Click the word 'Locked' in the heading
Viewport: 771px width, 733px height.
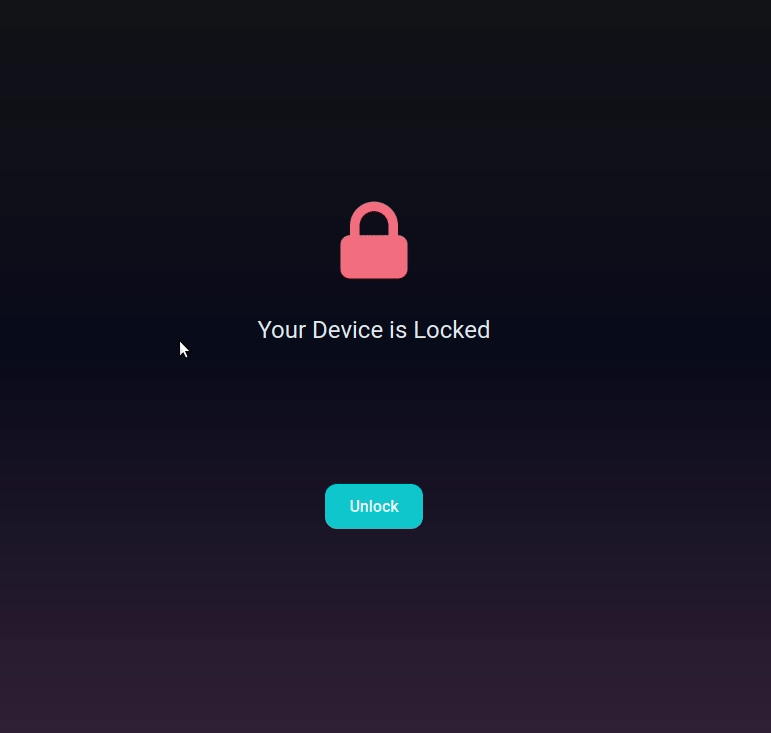(452, 329)
